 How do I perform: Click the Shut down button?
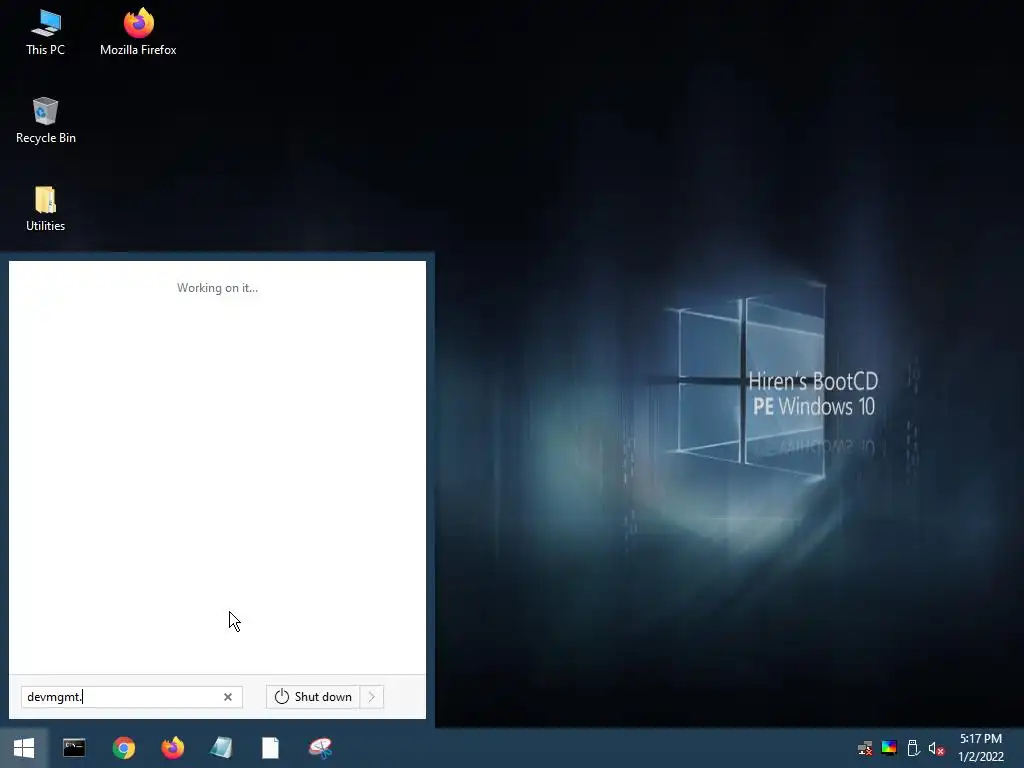pyautogui.click(x=313, y=697)
